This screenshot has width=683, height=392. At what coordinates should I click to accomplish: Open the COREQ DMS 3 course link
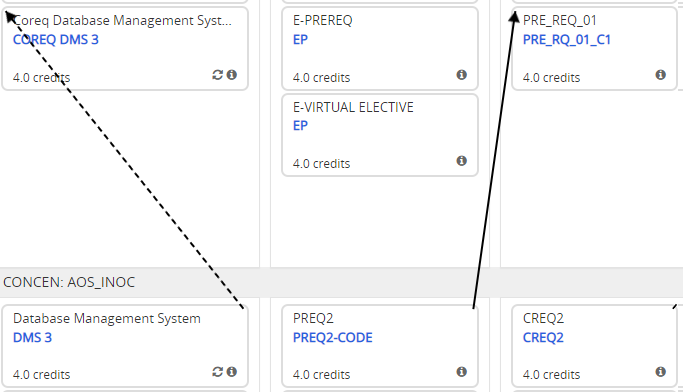point(56,40)
